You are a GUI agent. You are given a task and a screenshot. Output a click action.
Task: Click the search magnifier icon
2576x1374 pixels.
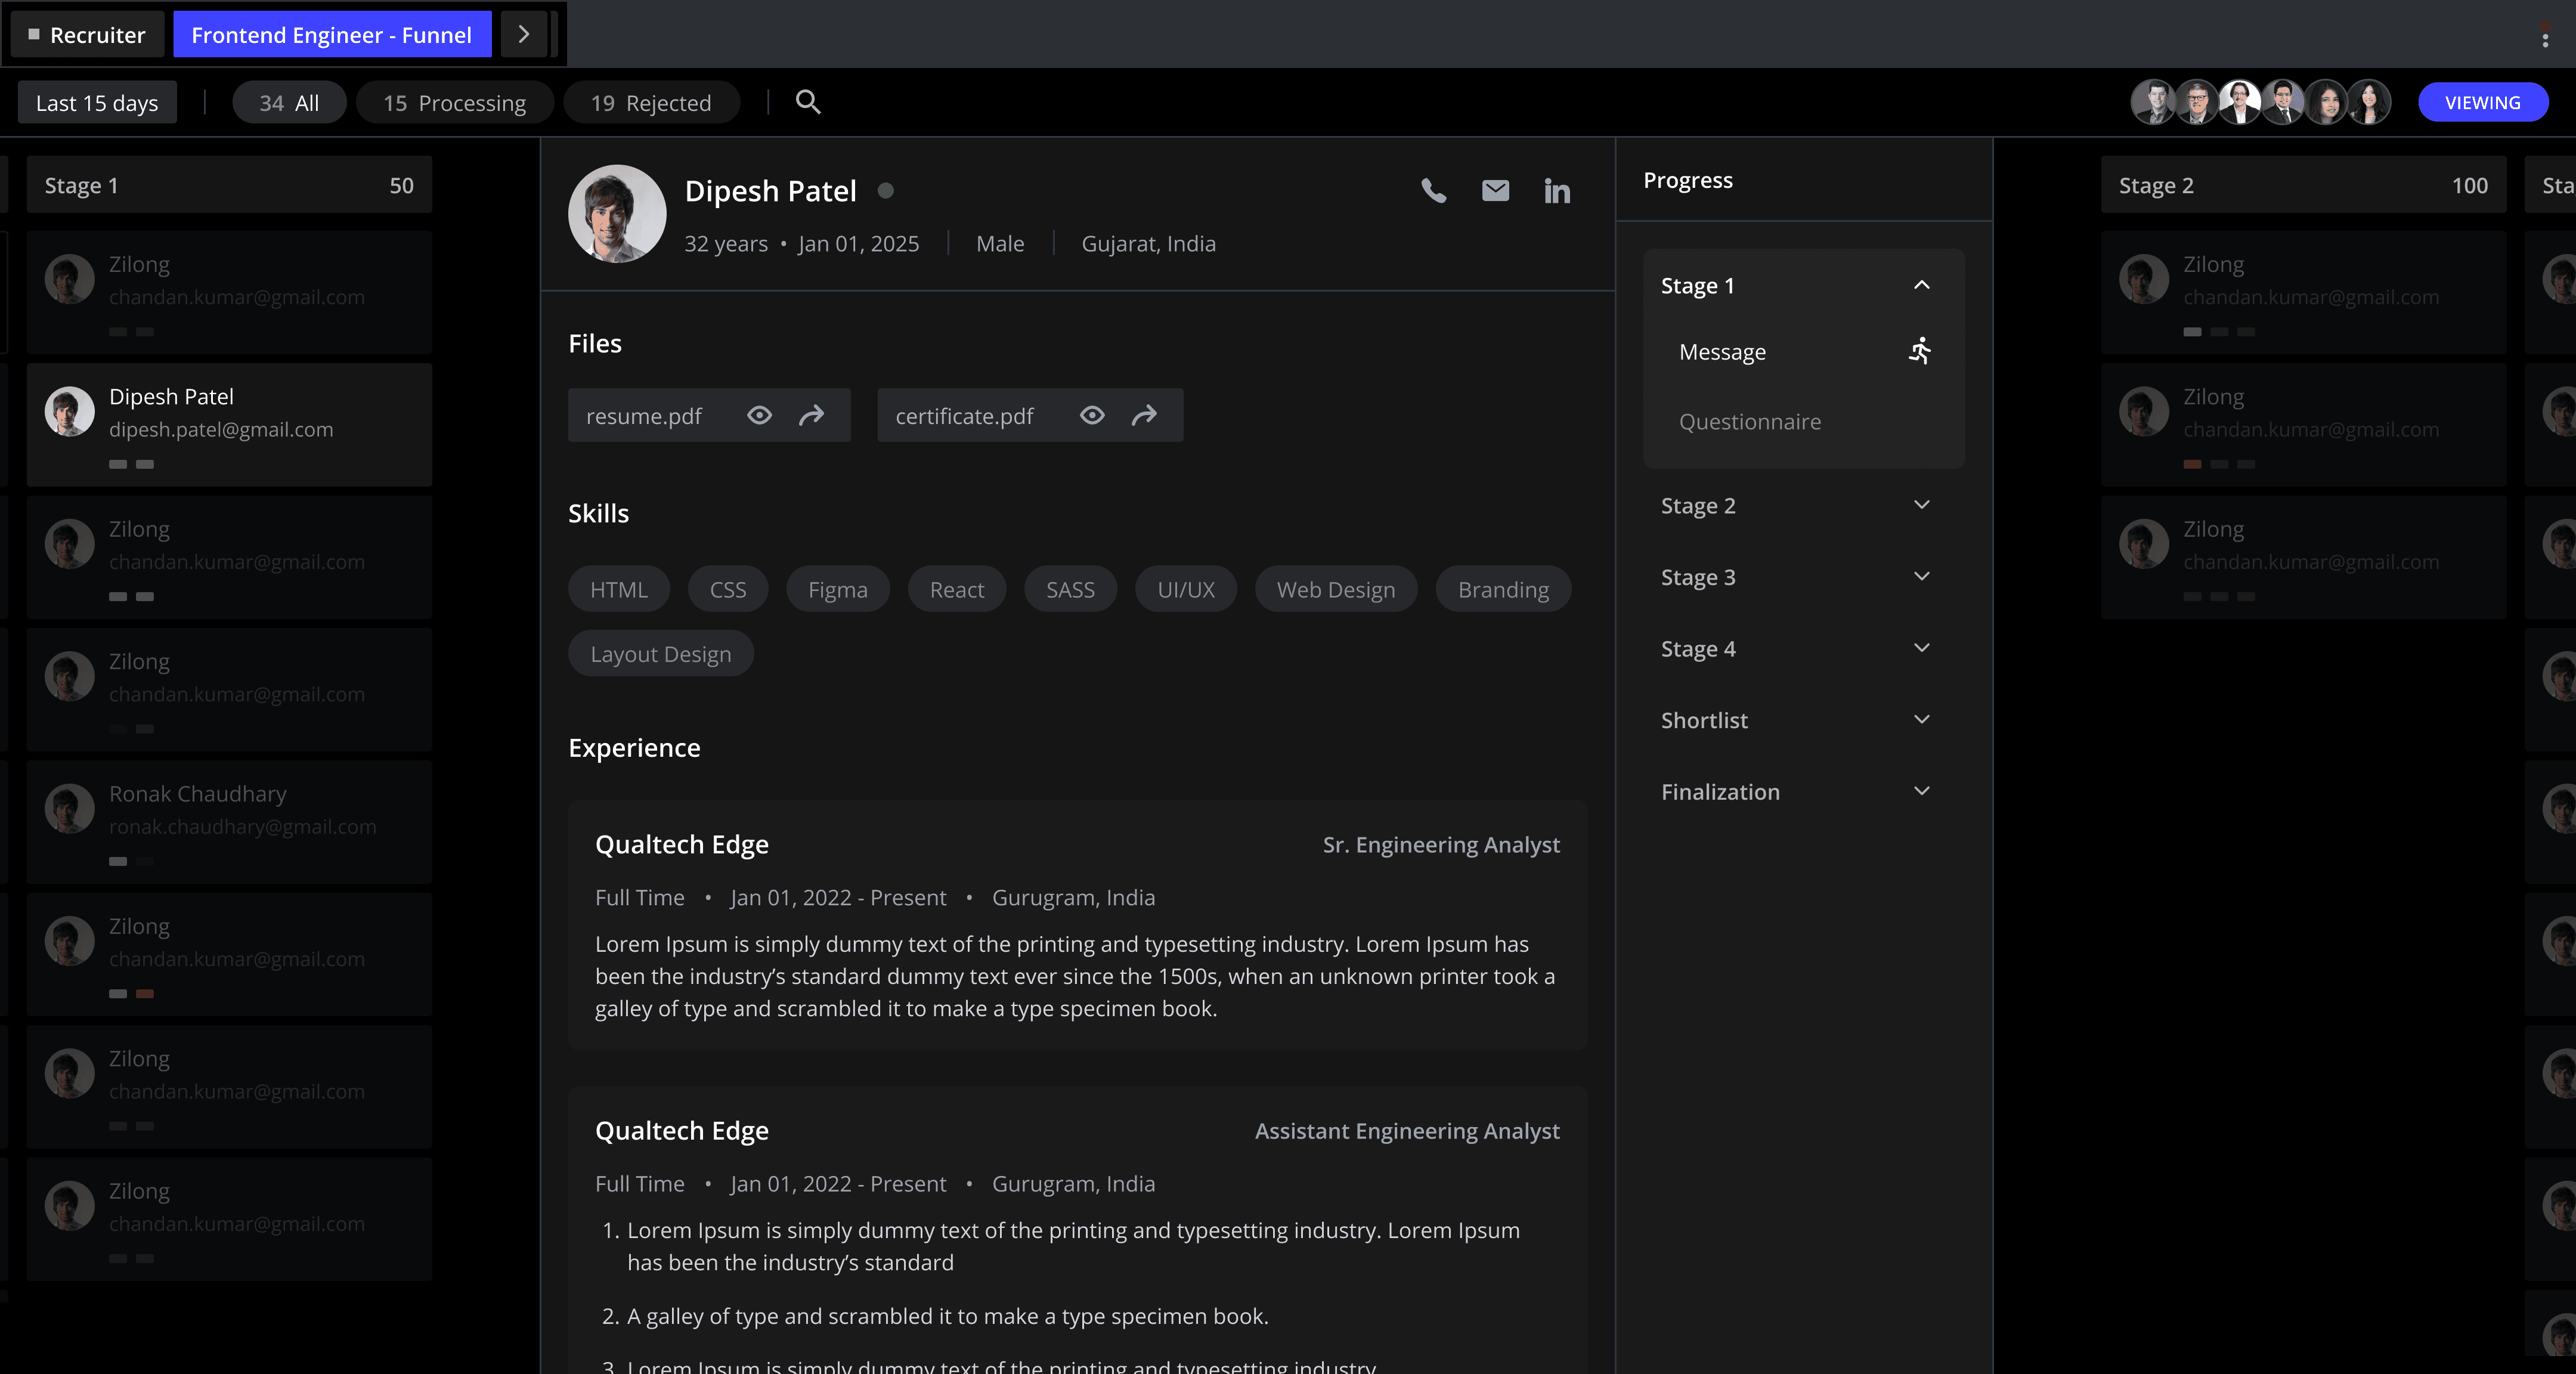(x=808, y=102)
